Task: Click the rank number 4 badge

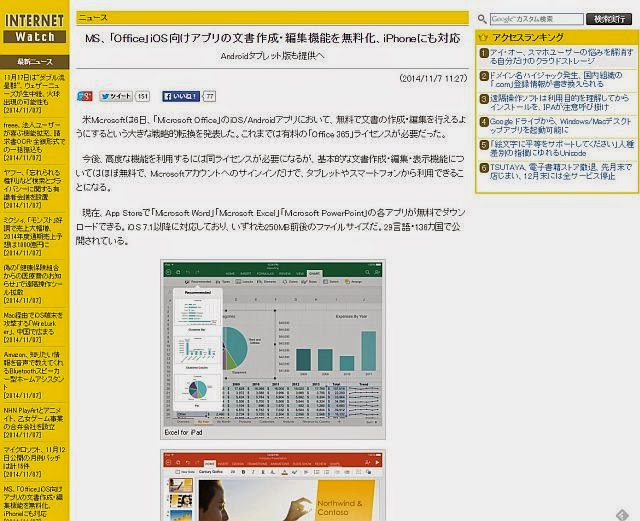Action: (x=484, y=122)
